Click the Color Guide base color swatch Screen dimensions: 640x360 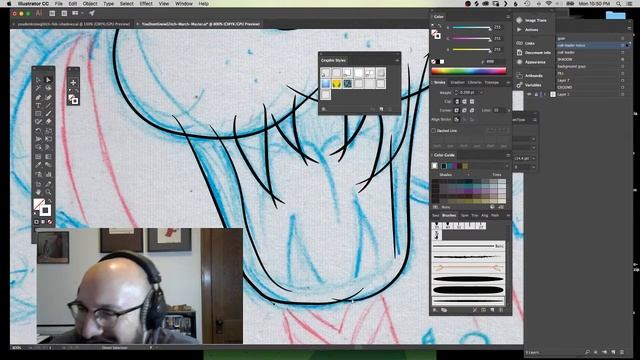[x=435, y=166]
